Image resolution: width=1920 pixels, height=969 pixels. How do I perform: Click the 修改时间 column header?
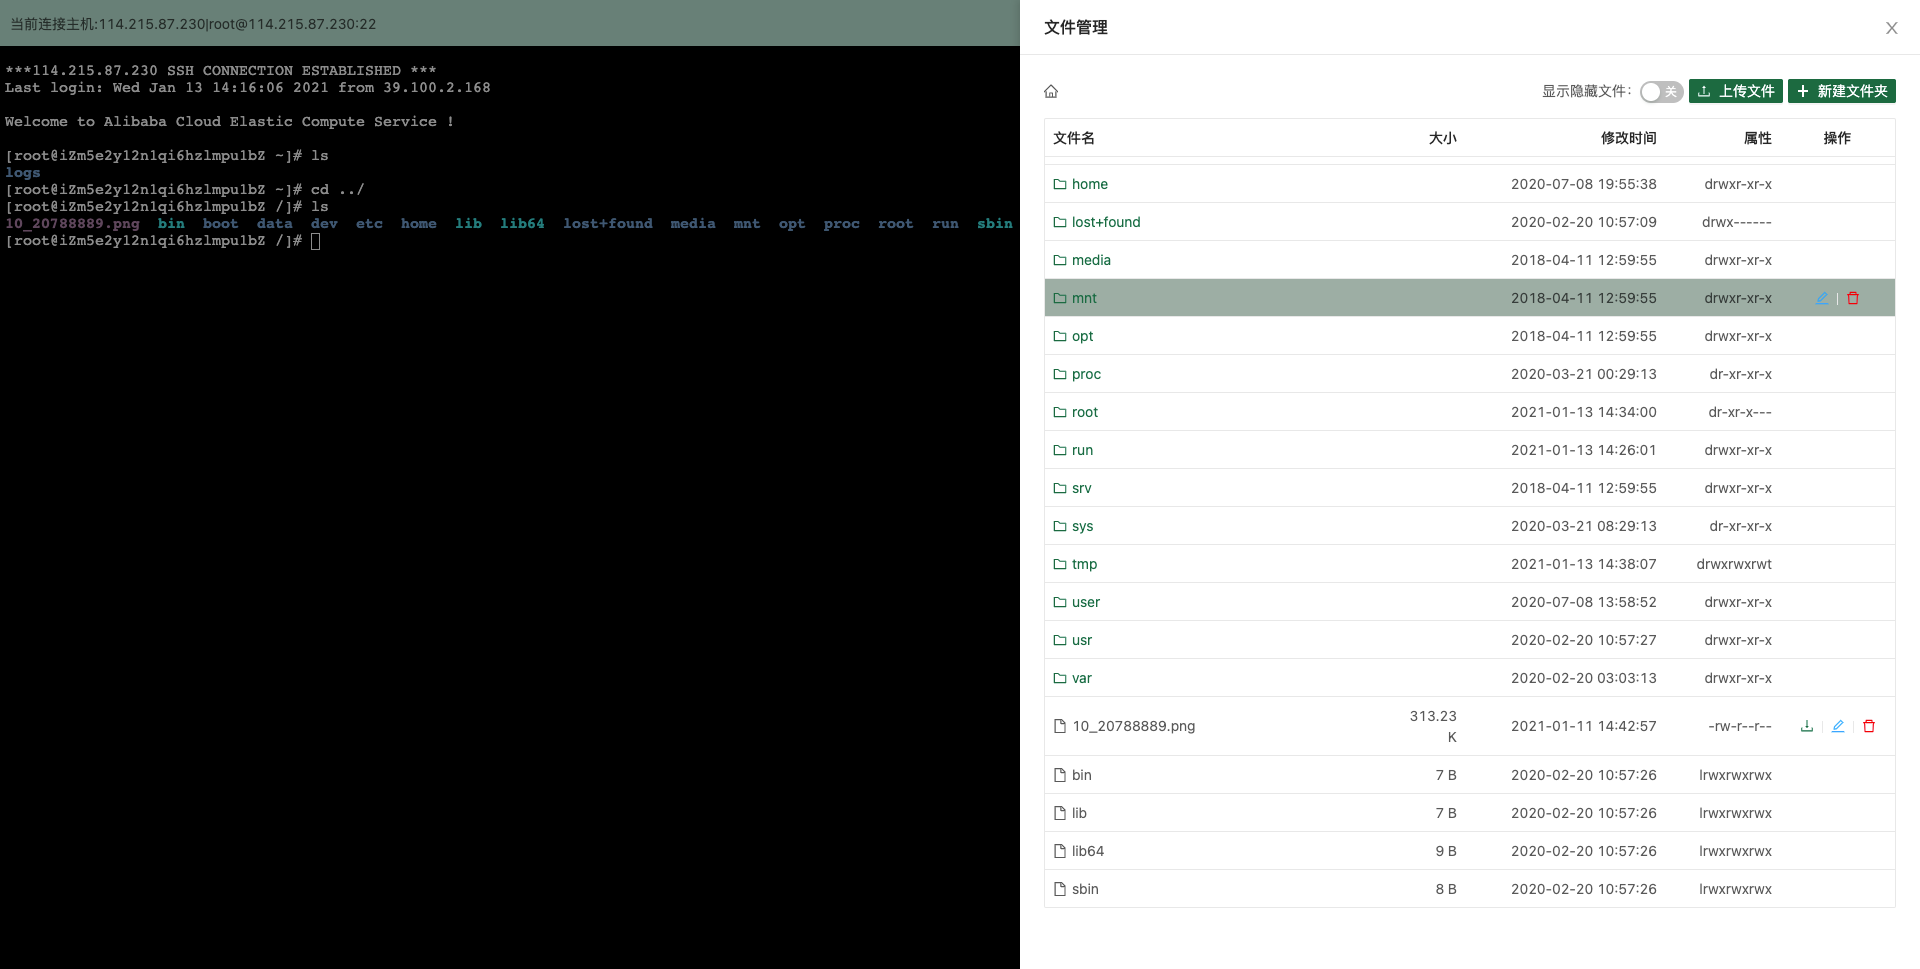click(1630, 138)
